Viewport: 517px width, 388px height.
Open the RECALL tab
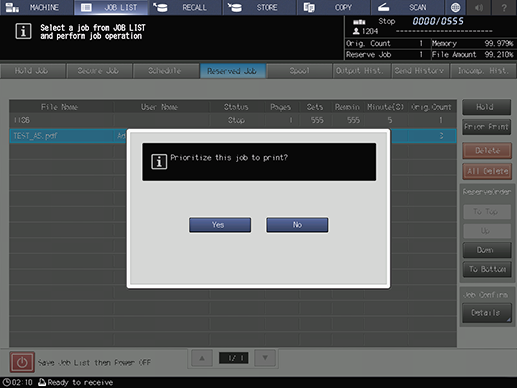186,7
